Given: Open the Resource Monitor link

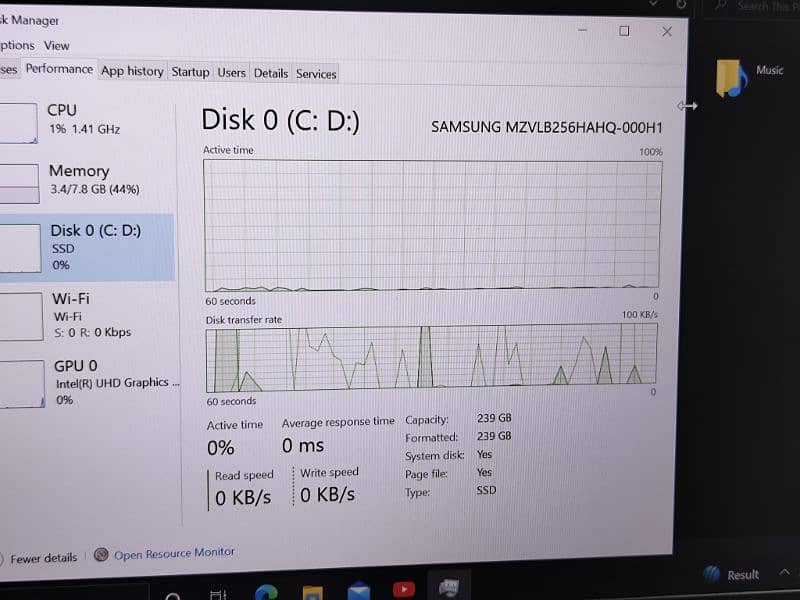Looking at the screenshot, I should pos(174,554).
